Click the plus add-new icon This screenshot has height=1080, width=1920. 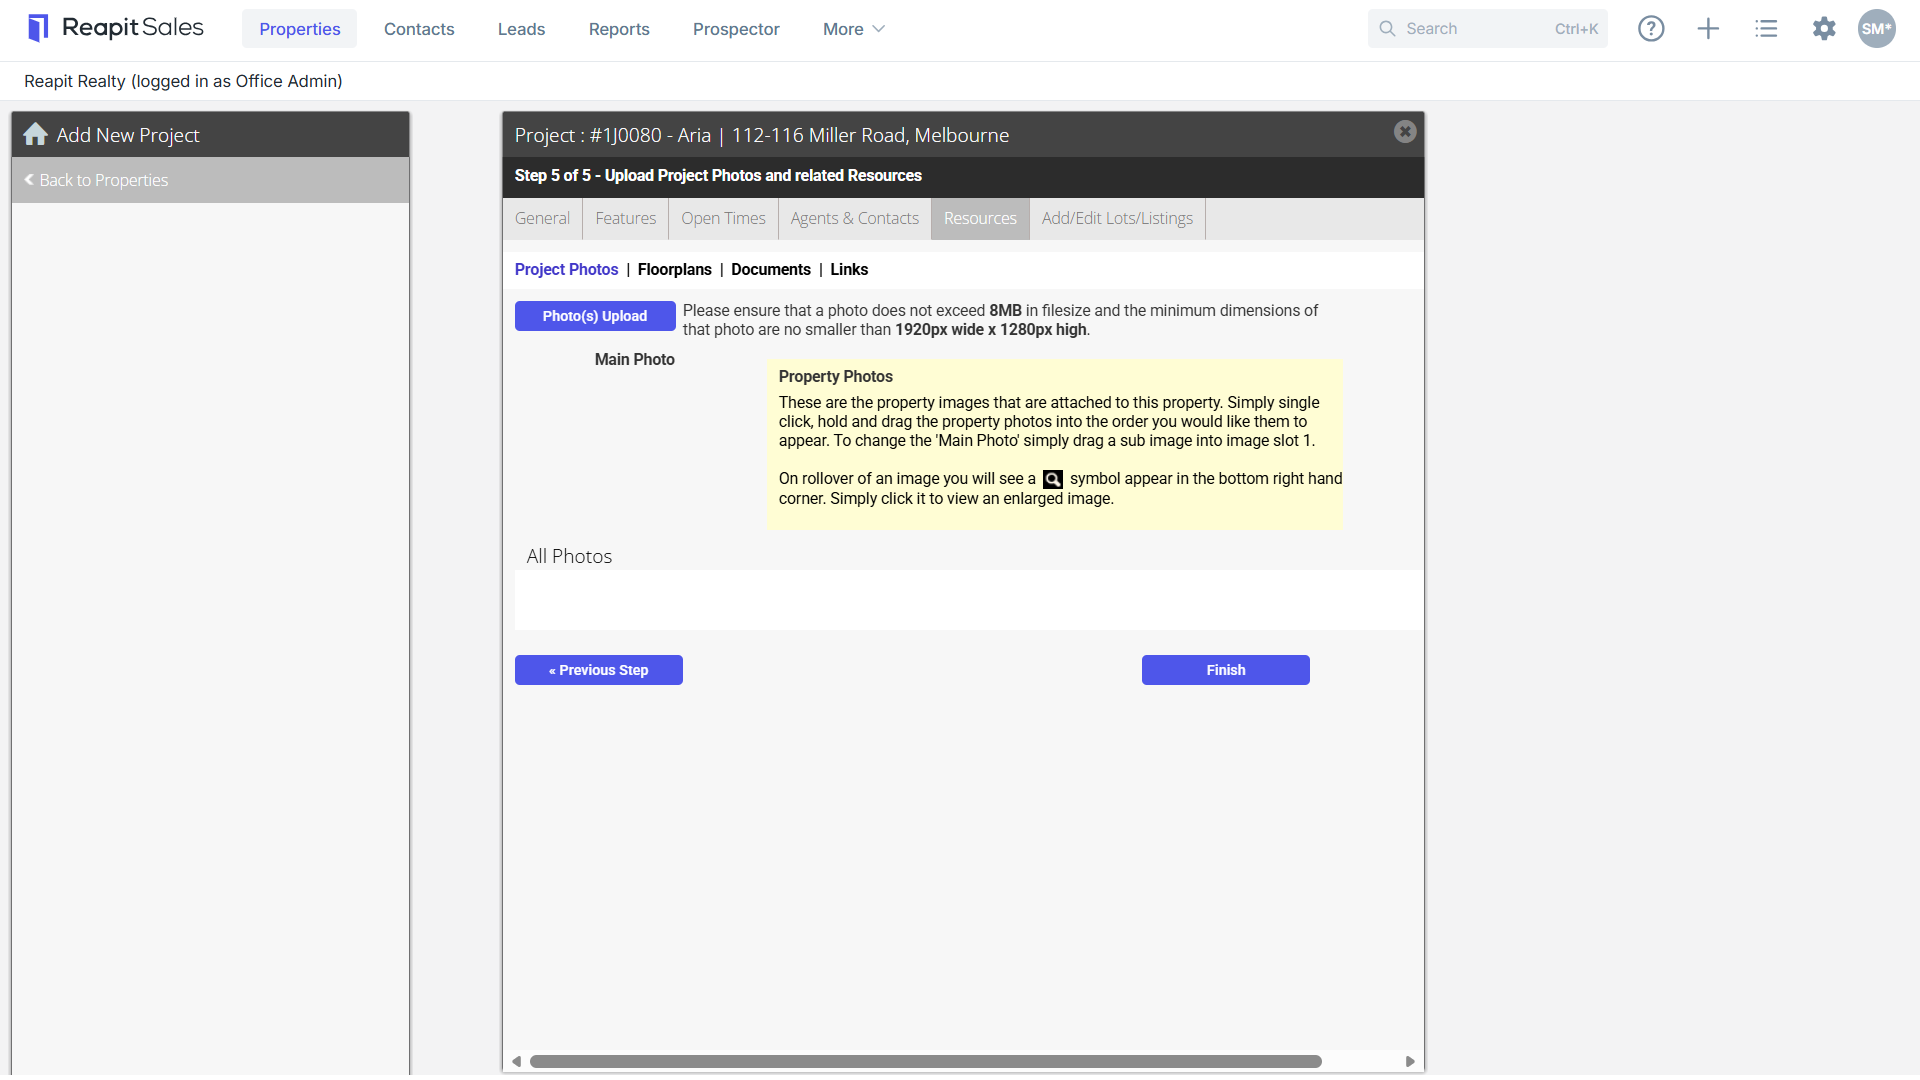tap(1708, 29)
